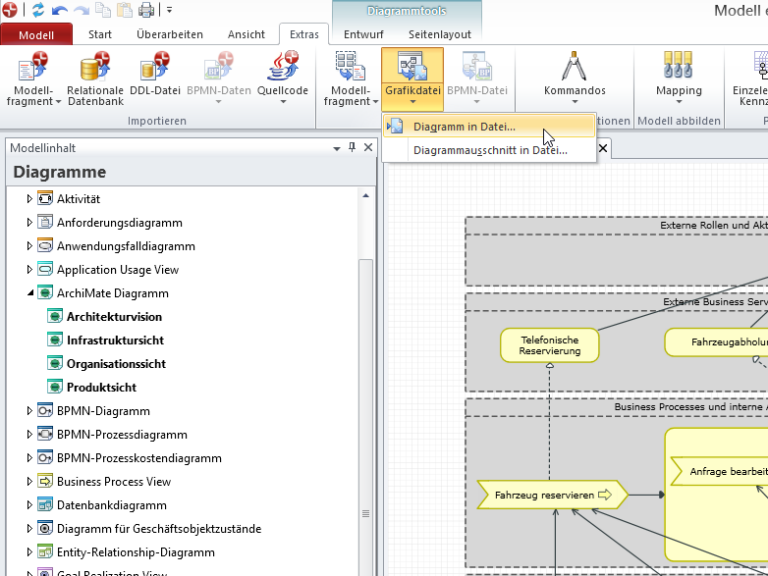Expand the BPMN-Prozessdiagramm tree node
This screenshot has width=768, height=576.
(x=29, y=434)
